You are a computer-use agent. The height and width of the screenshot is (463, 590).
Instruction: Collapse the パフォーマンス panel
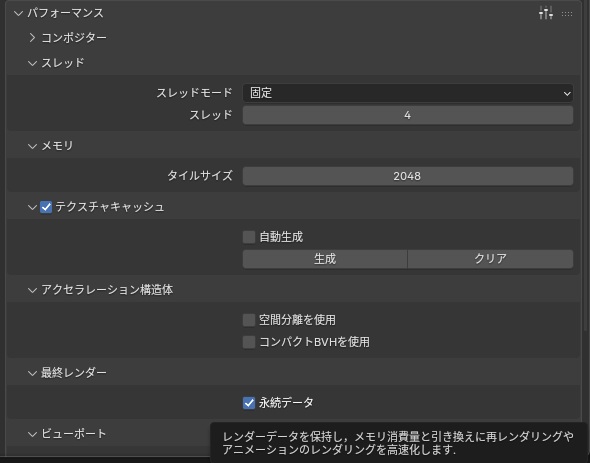click(18, 13)
